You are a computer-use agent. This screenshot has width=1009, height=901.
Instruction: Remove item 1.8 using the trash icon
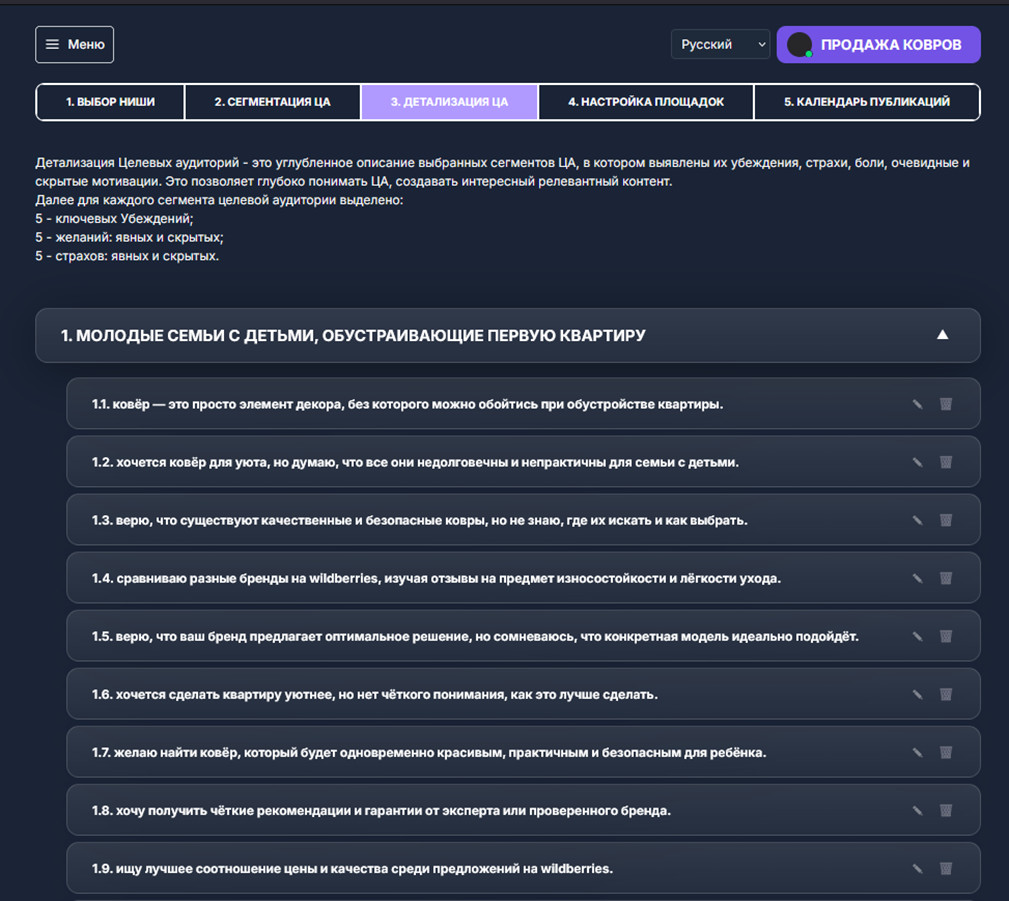945,810
